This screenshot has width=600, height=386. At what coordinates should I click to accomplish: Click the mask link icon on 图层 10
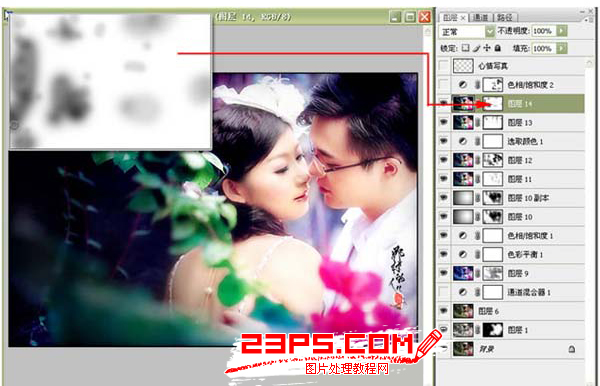tap(478, 217)
